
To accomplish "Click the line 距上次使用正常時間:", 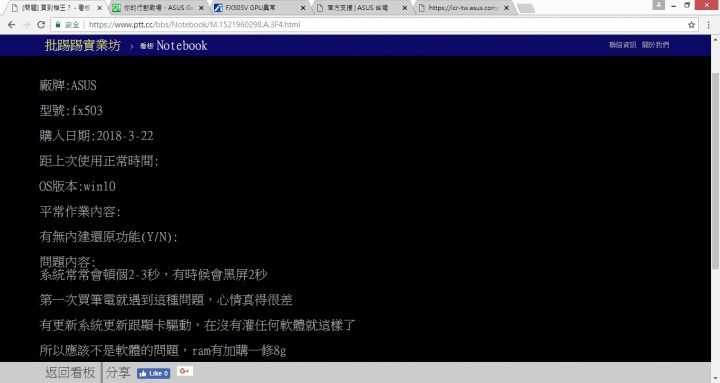I will 99,161.
